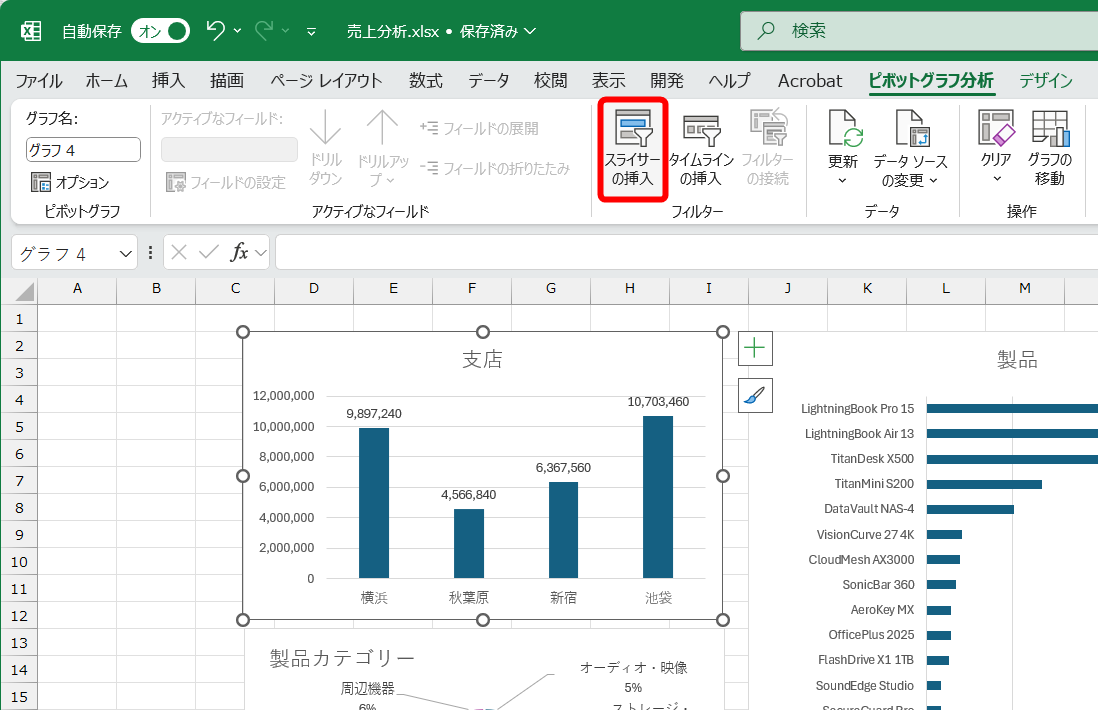Open the 開発 tab
1098x710 pixels.
click(x=667, y=81)
